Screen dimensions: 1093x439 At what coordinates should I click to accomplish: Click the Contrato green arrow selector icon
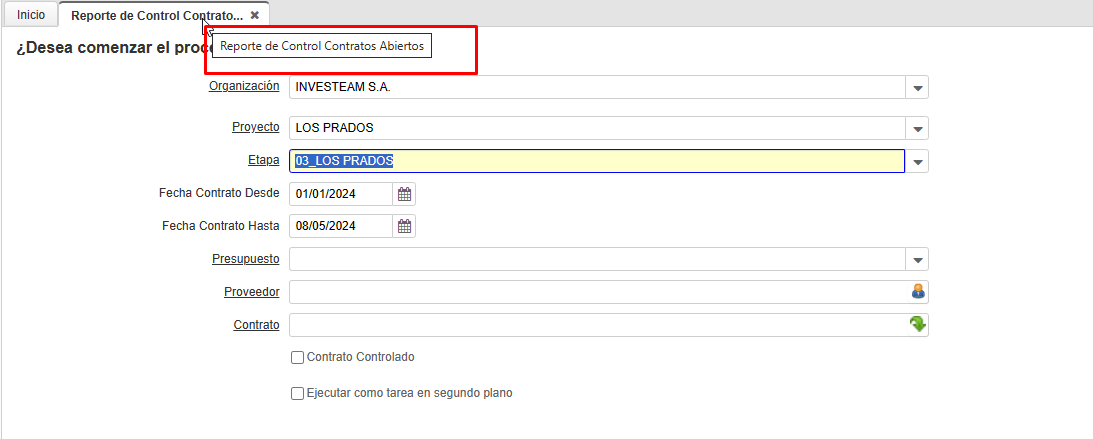[x=917, y=324]
